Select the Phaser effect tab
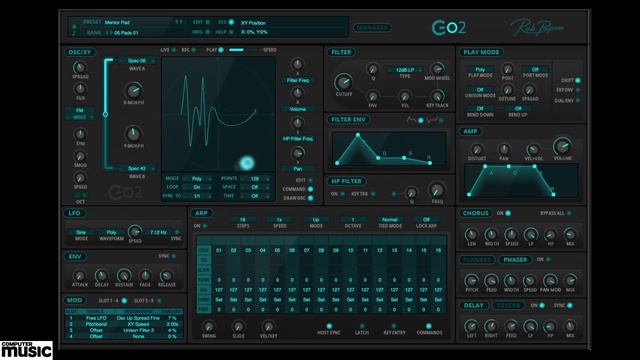640x360 pixels. [515, 260]
